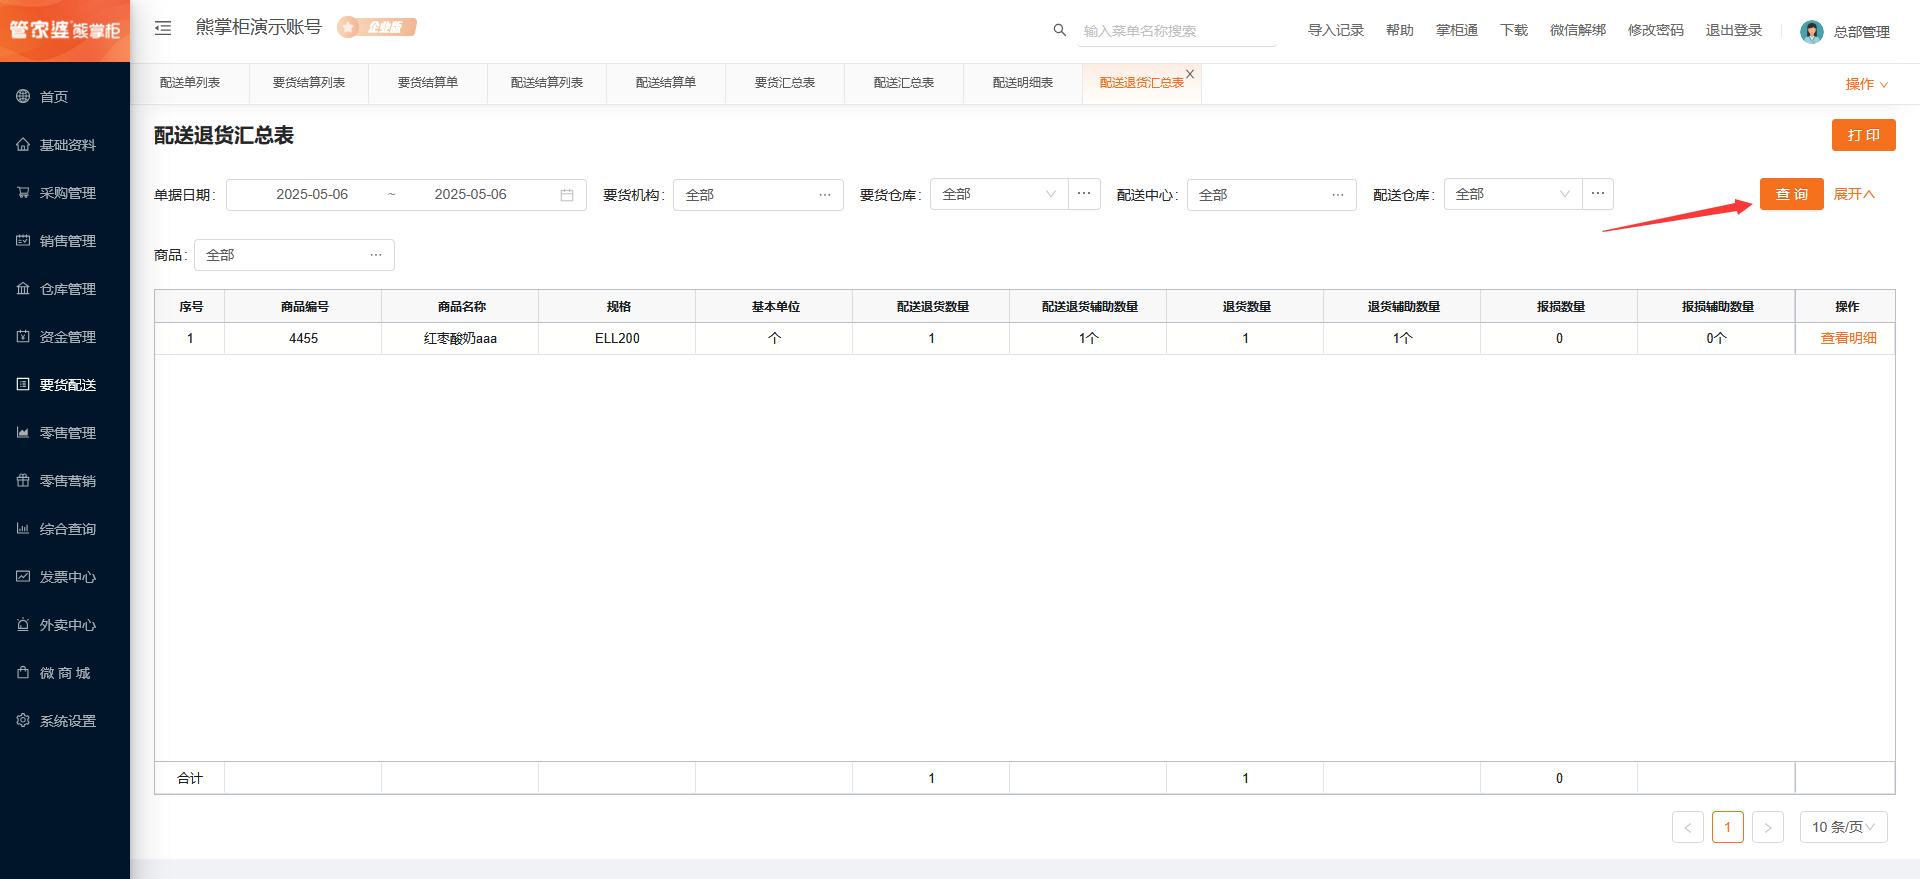Open the 操作 dropdown menu

(x=1866, y=84)
